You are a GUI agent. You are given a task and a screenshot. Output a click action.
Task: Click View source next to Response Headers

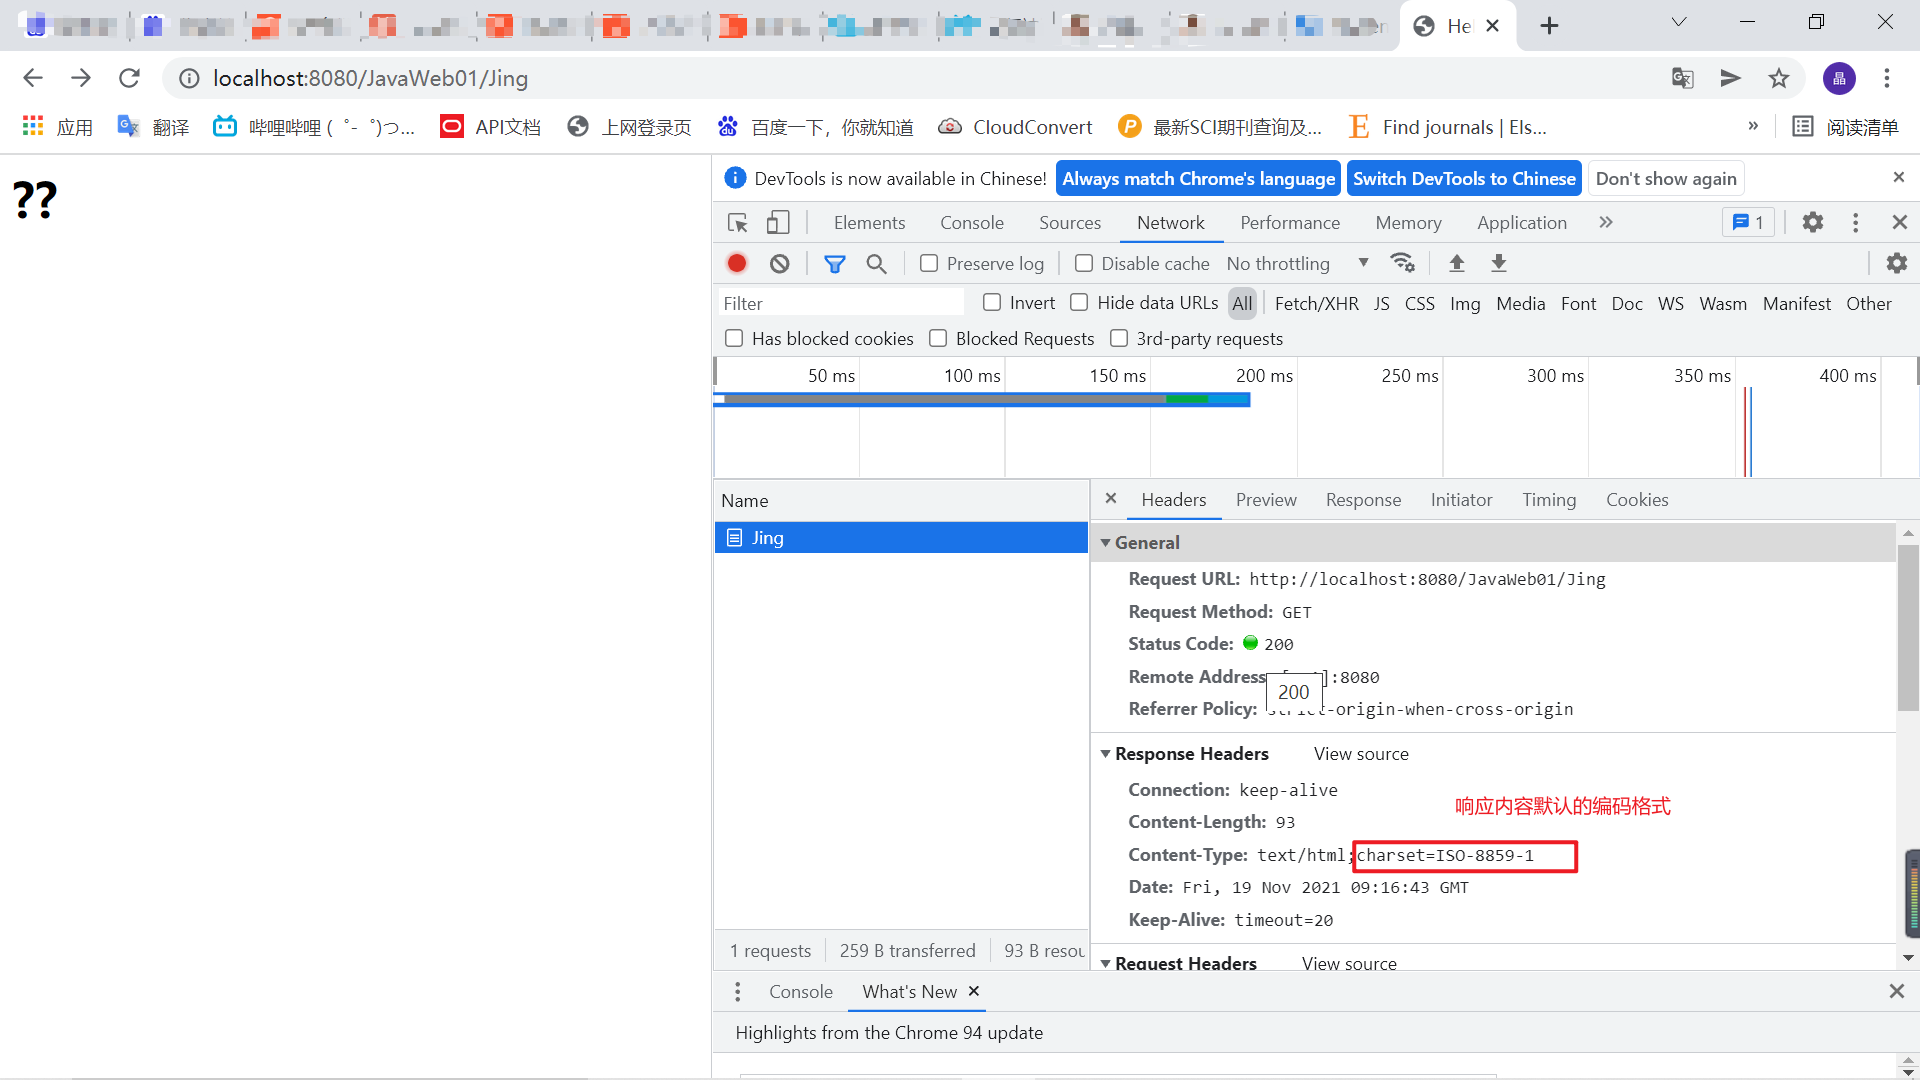pyautogui.click(x=1360, y=753)
